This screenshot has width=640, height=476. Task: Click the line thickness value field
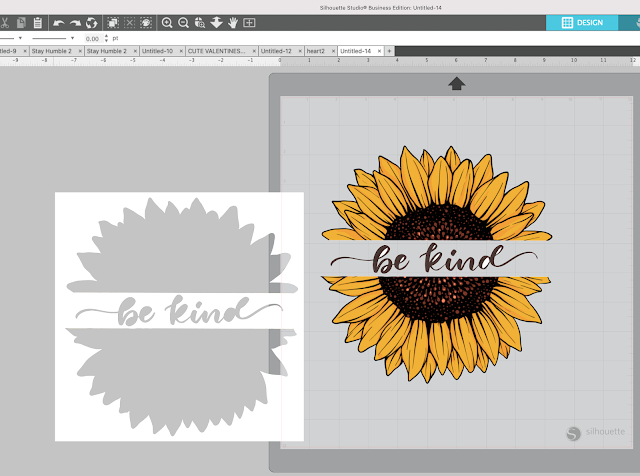pyautogui.click(x=92, y=38)
